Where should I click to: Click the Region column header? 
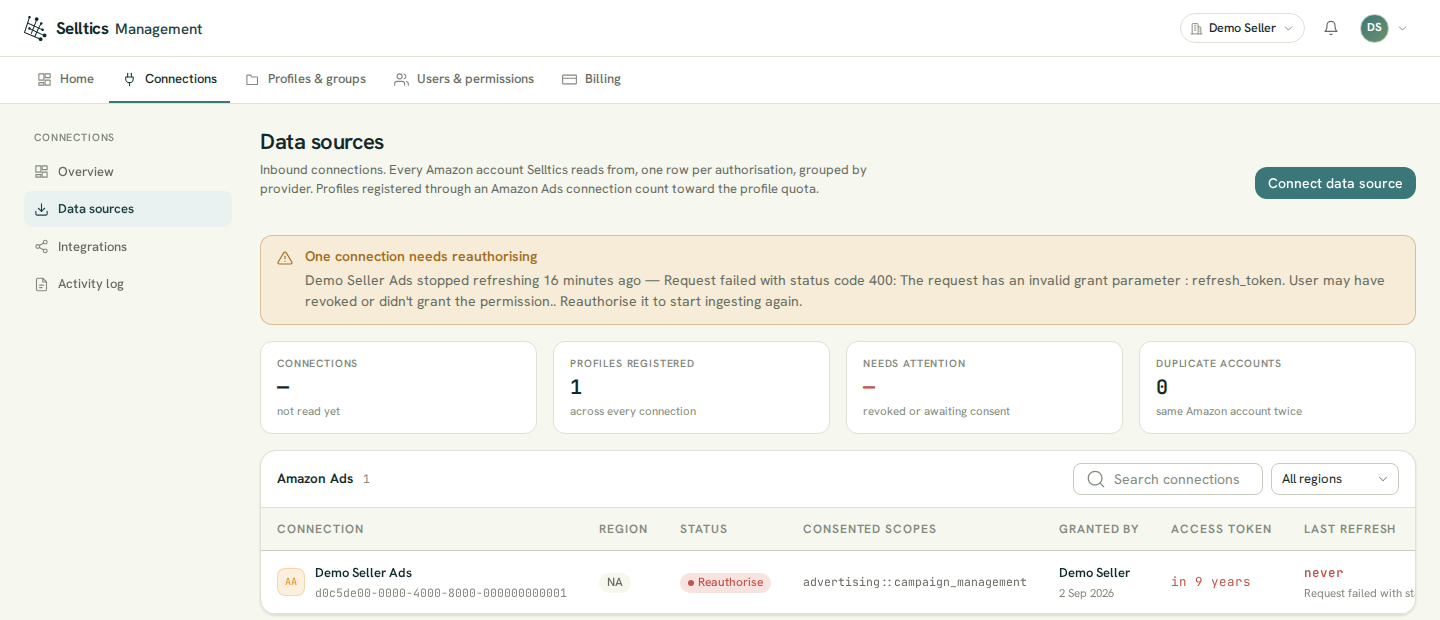623,529
